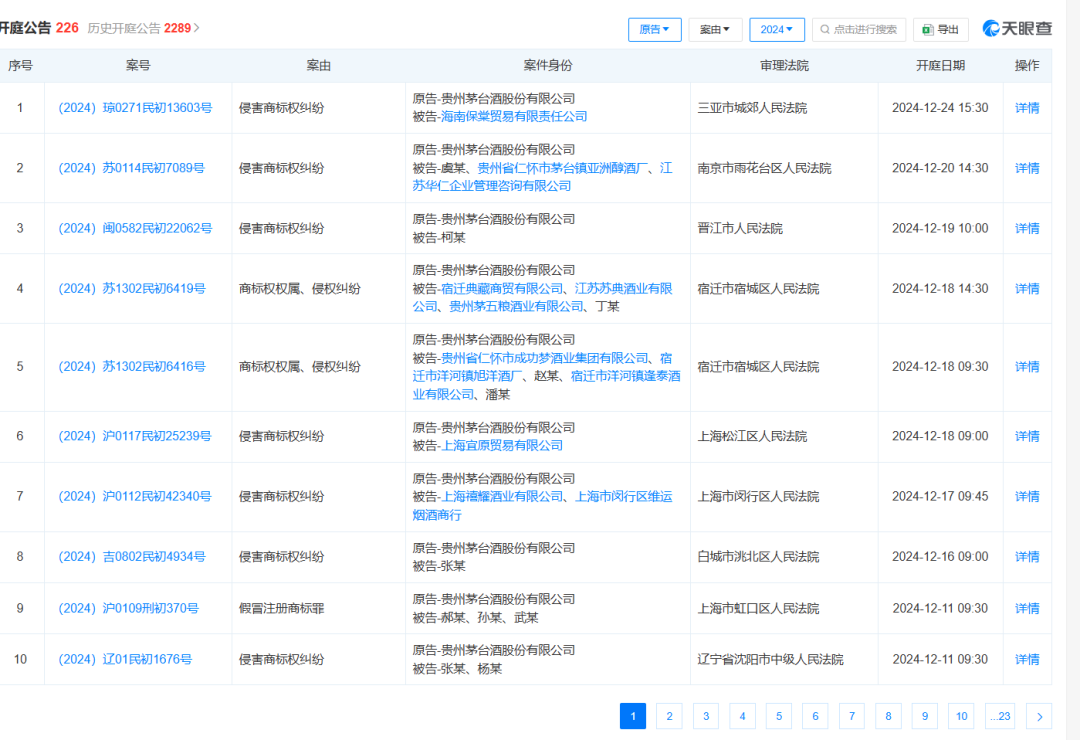Click cause 假冒注册商标罪

281,608
